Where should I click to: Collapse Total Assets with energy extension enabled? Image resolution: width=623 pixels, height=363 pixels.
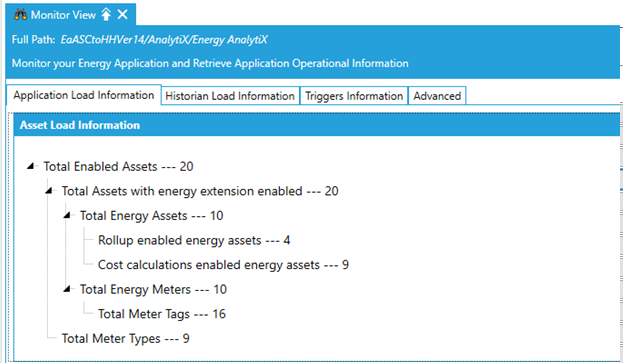(x=49, y=191)
